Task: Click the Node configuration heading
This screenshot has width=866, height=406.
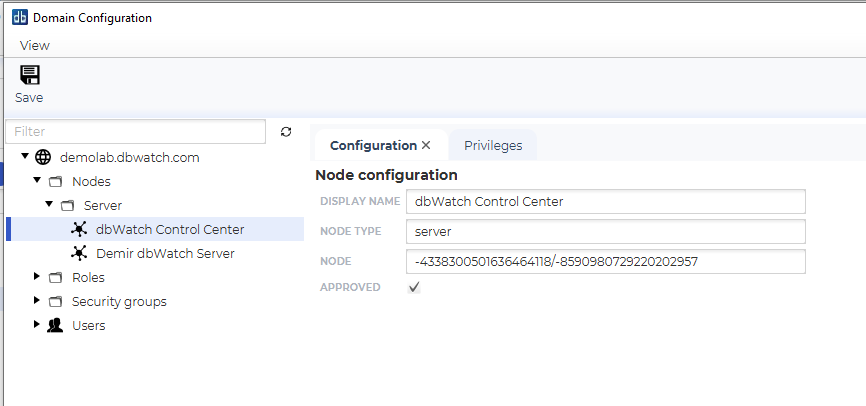Action: [386, 175]
